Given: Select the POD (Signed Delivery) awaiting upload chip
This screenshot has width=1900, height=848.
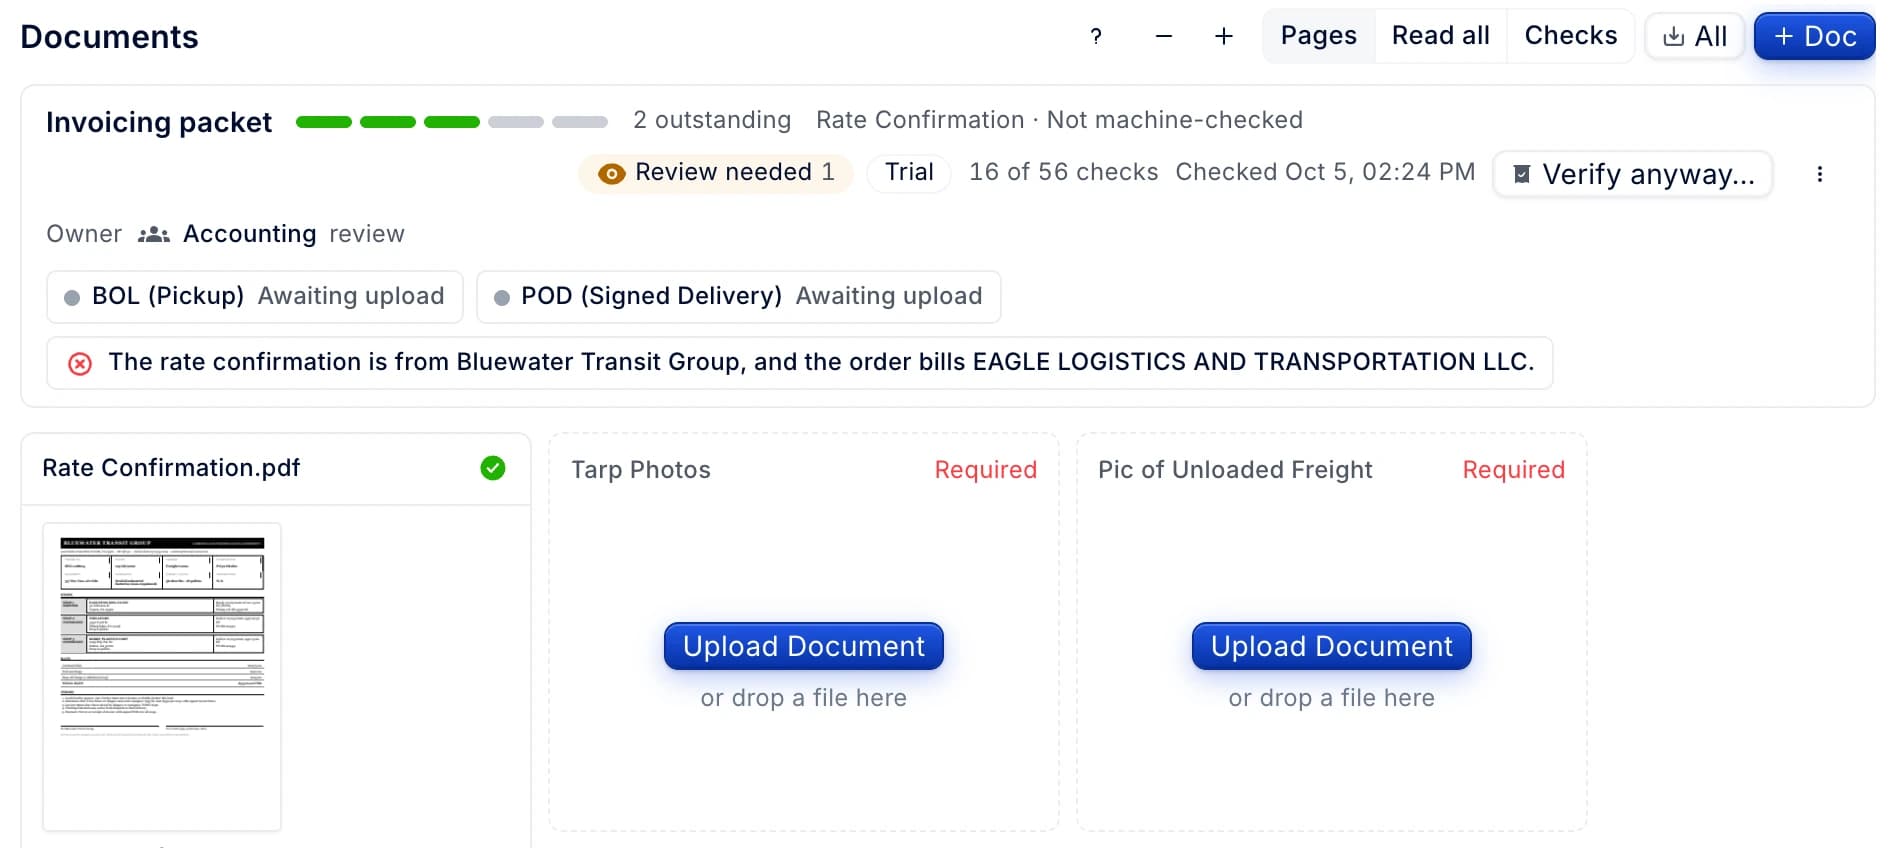Looking at the screenshot, I should [739, 297].
